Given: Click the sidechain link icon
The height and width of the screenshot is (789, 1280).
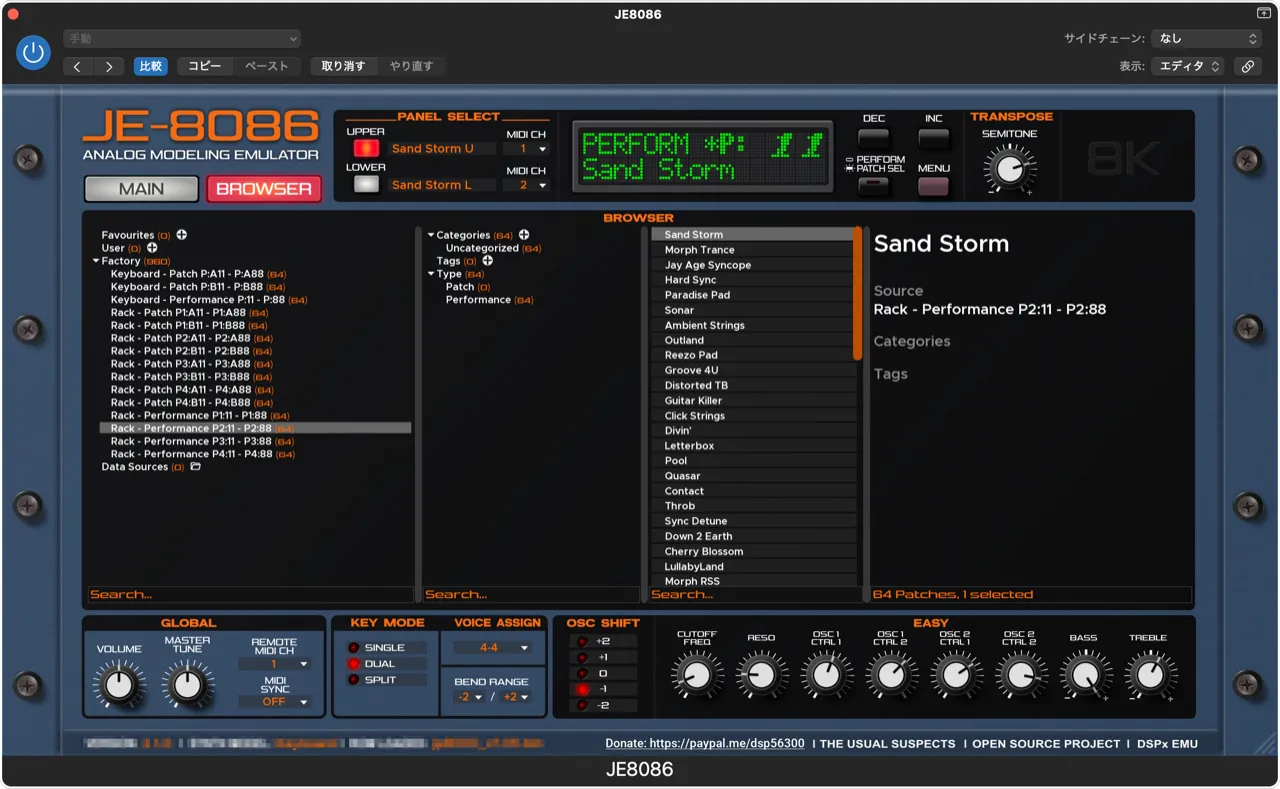Looking at the screenshot, I should click(1247, 66).
